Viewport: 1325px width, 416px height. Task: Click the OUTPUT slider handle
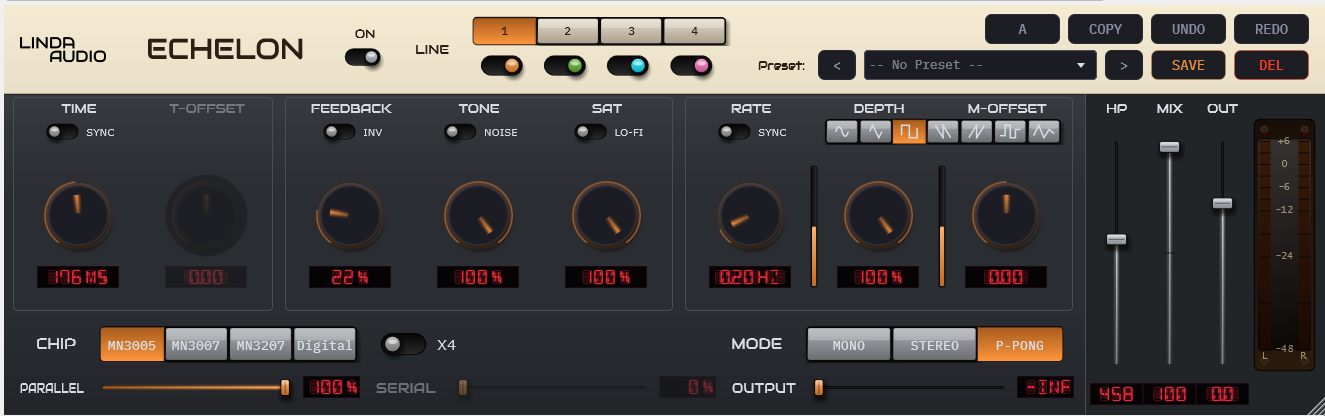(x=818, y=387)
